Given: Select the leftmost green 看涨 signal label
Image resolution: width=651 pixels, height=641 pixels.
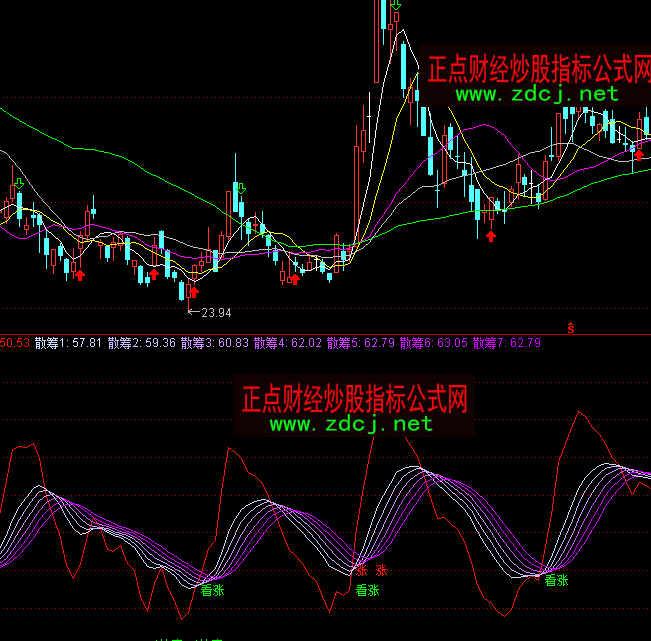Looking at the screenshot, I should click(x=212, y=590).
